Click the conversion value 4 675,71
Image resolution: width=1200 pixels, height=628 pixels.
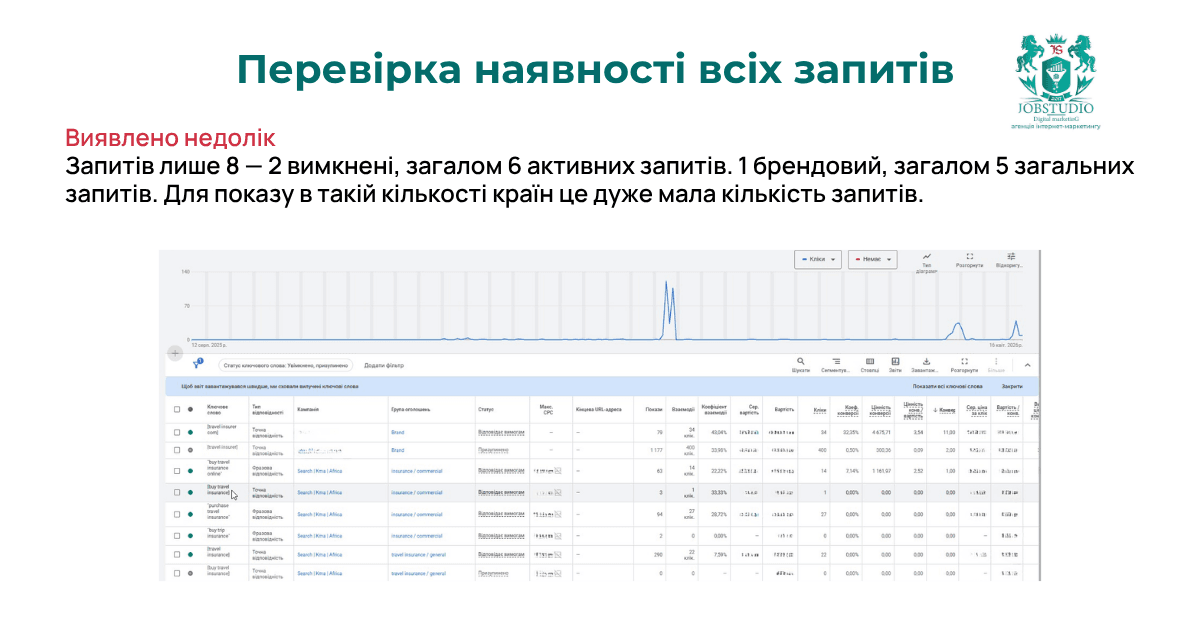point(881,432)
